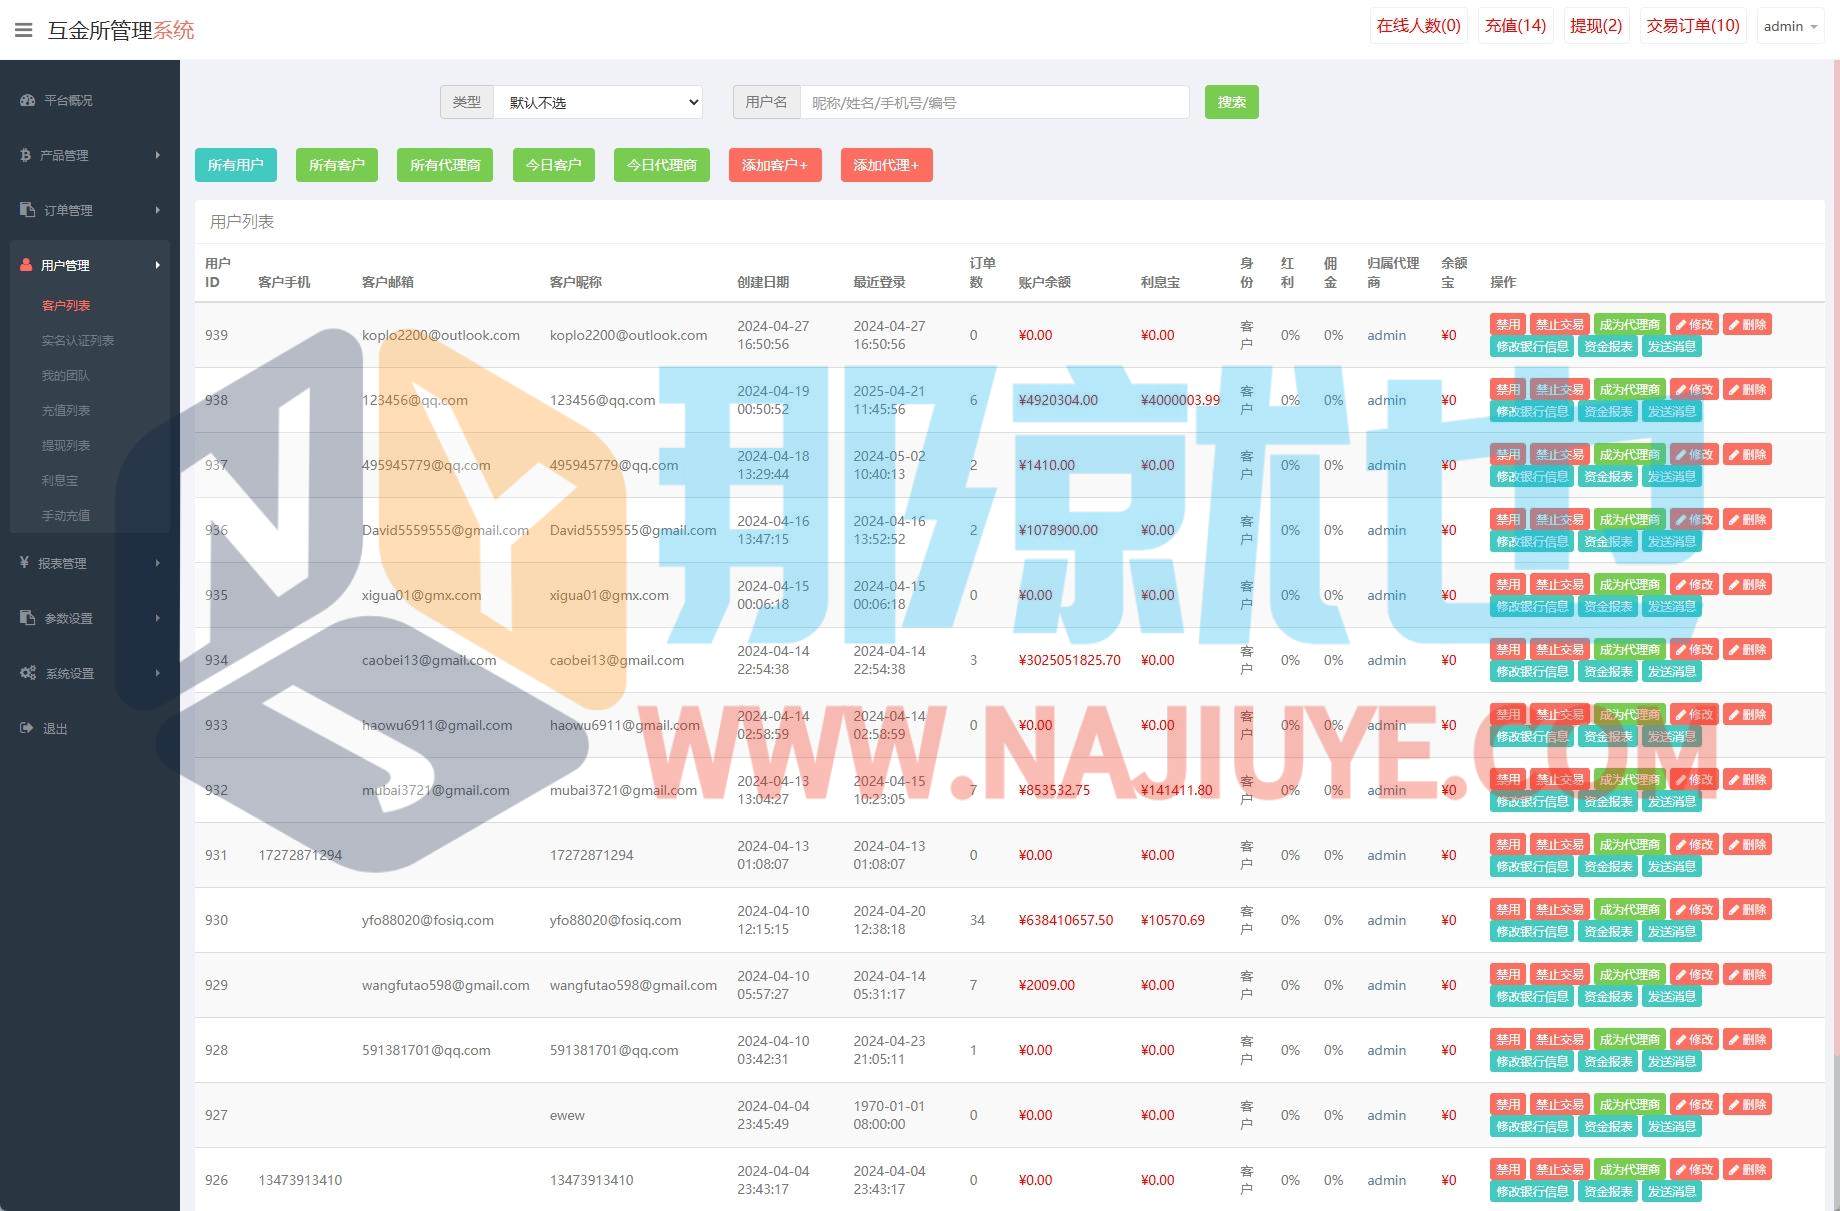Image resolution: width=1840 pixels, height=1211 pixels.
Task: Click the green 搜索 button
Action: click(1231, 102)
